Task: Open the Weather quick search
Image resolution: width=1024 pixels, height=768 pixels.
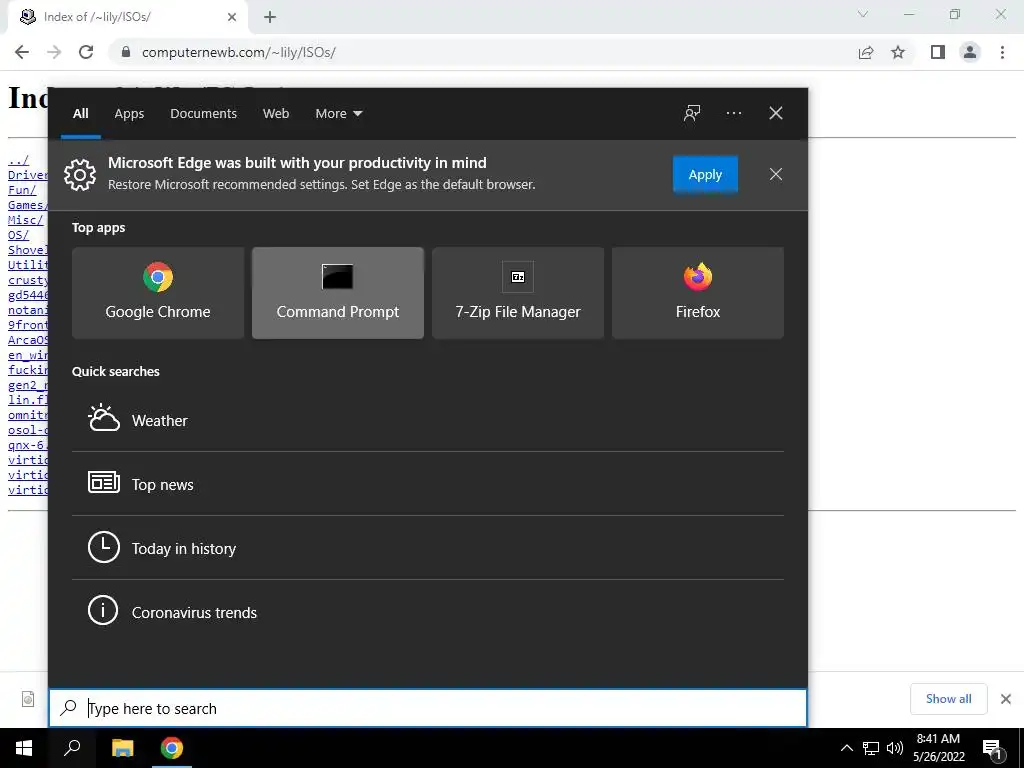Action: click(428, 421)
